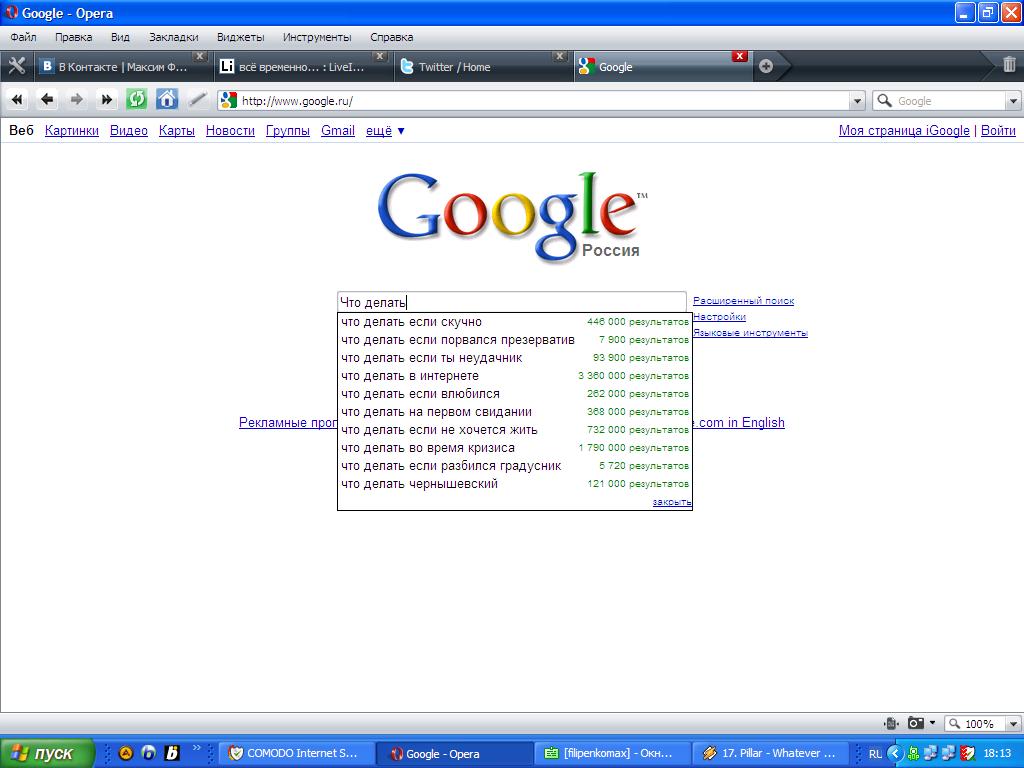
Task: Open the Инструменты menu
Action: 317,37
